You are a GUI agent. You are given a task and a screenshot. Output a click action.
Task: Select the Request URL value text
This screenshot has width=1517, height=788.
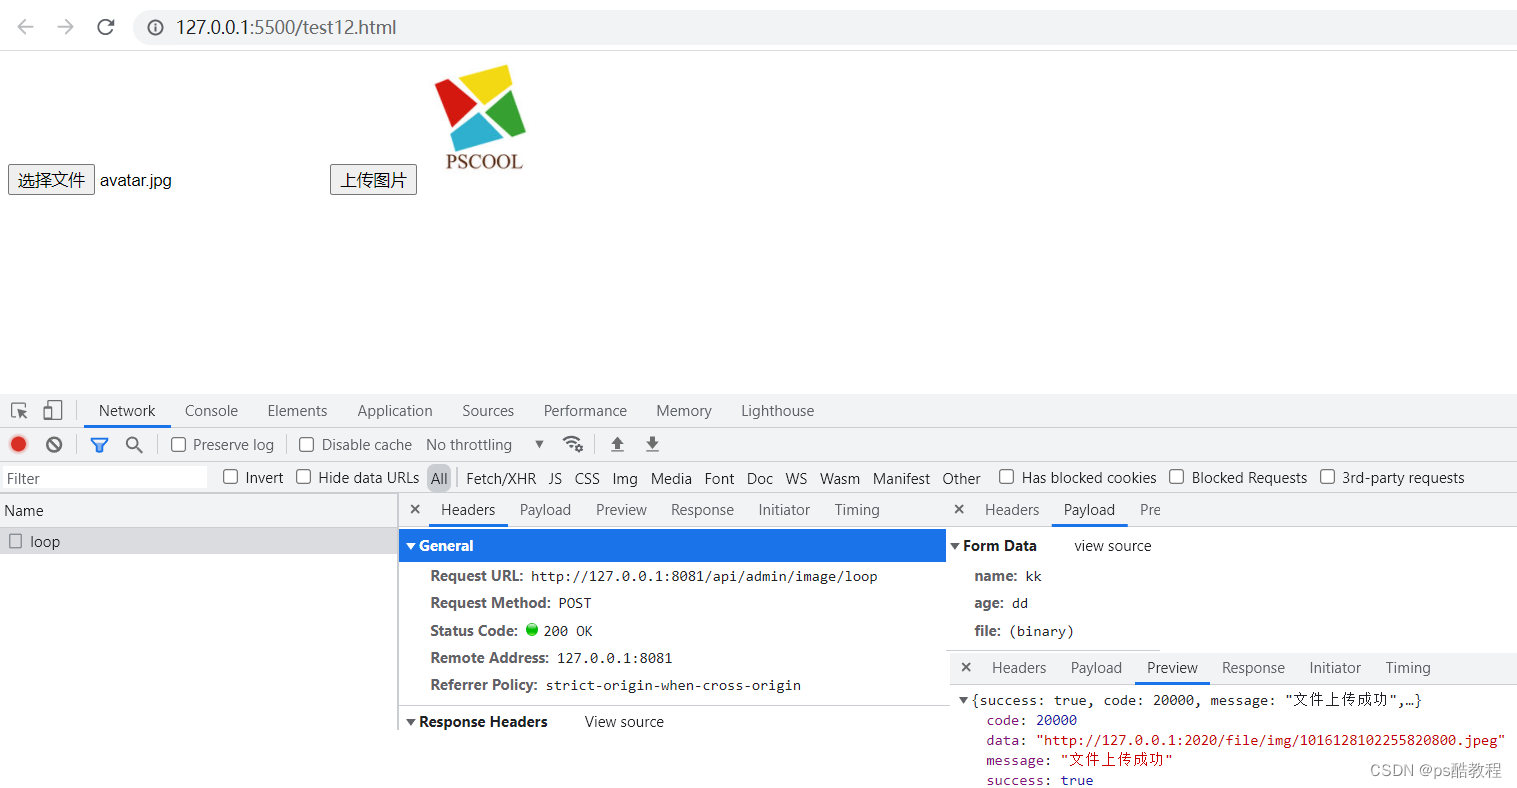(704, 577)
